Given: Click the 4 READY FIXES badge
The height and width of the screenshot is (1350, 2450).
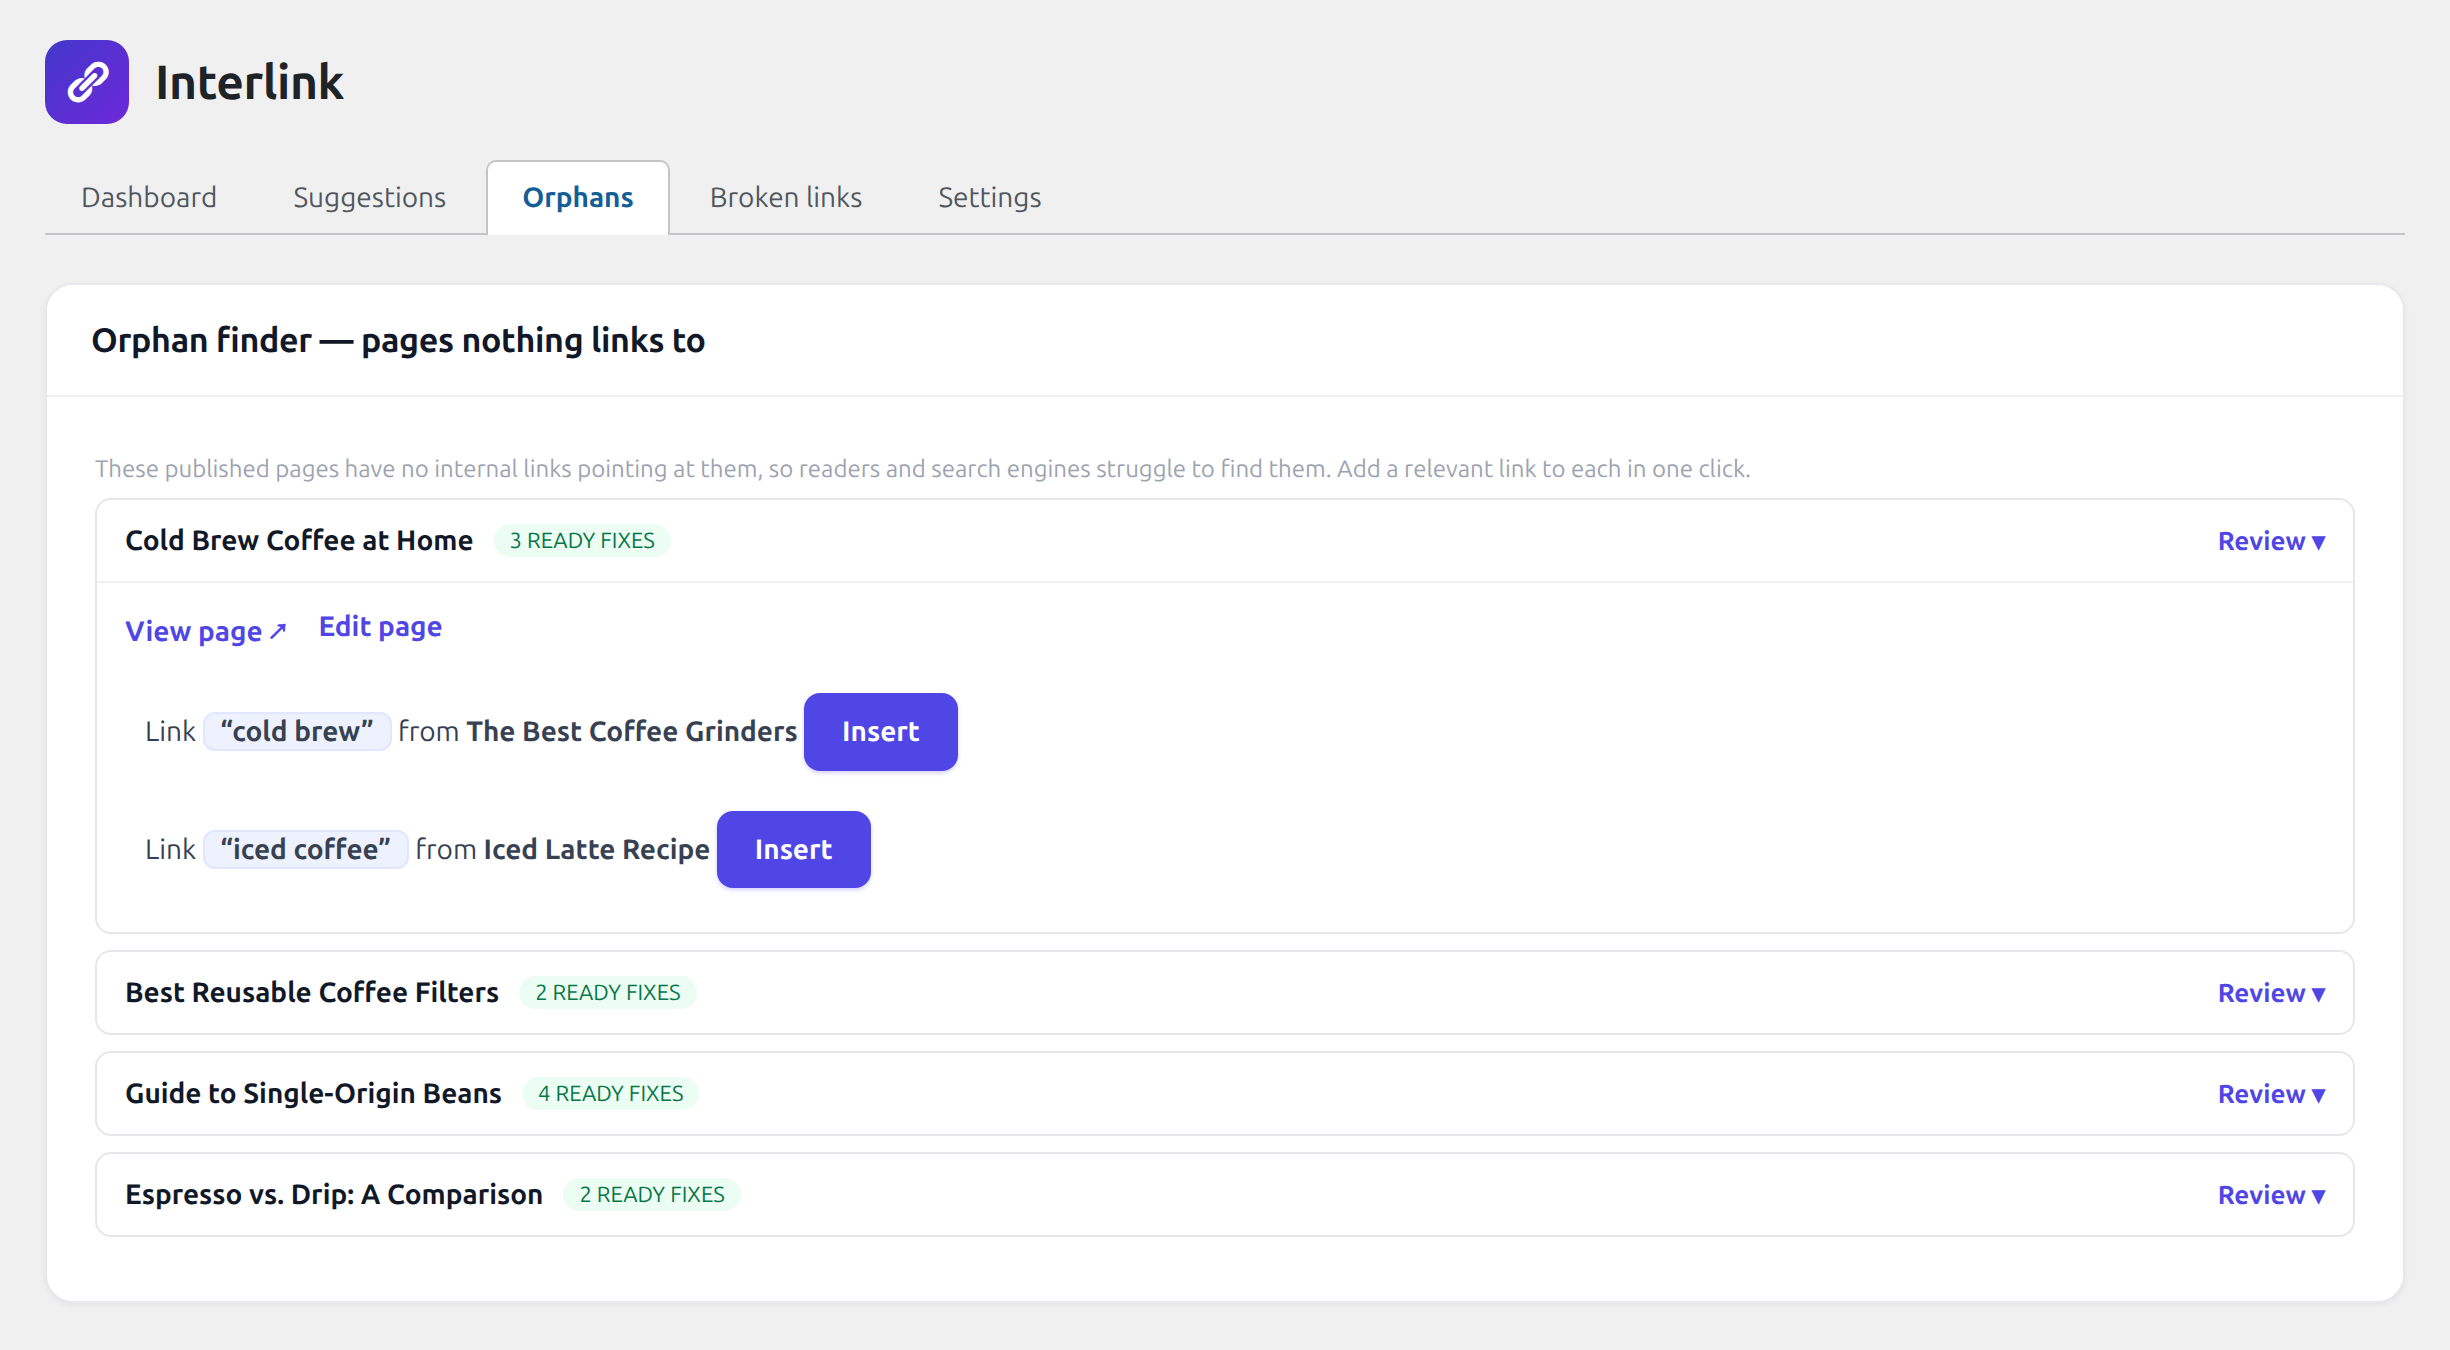Looking at the screenshot, I should (611, 1094).
